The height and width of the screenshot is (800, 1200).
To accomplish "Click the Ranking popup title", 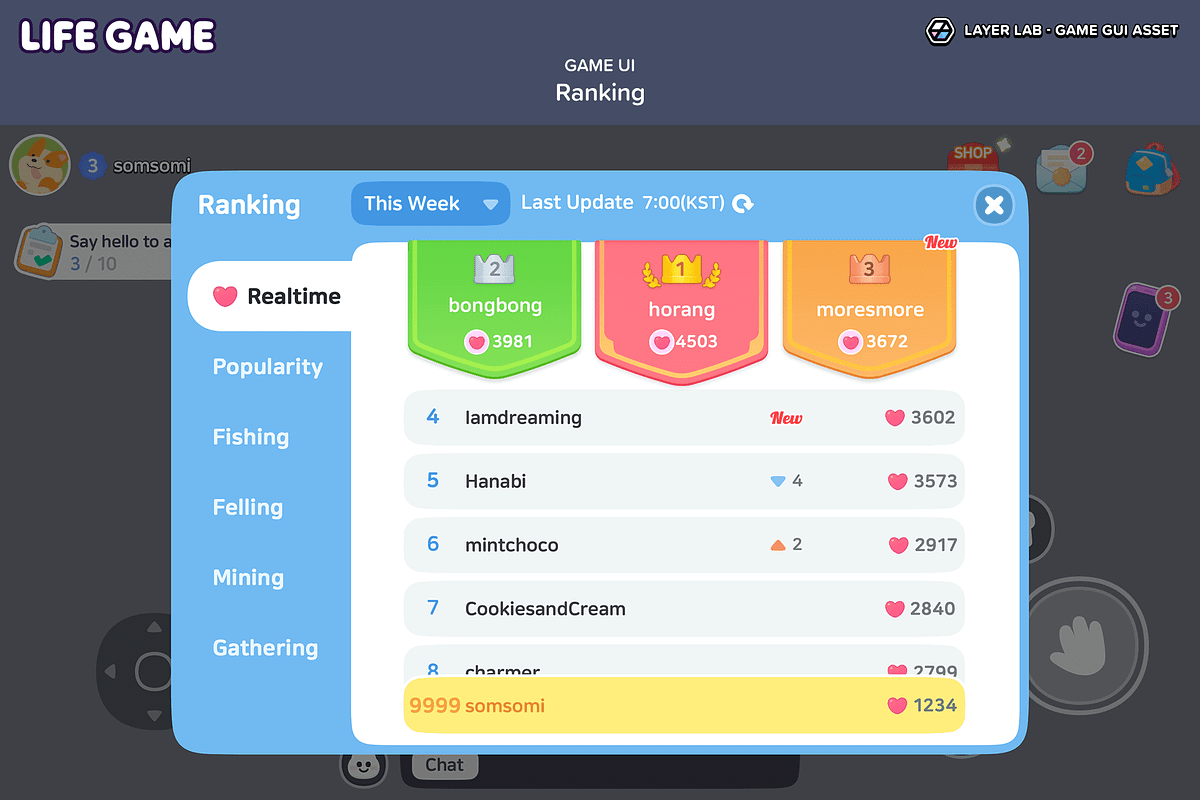I will click(249, 205).
